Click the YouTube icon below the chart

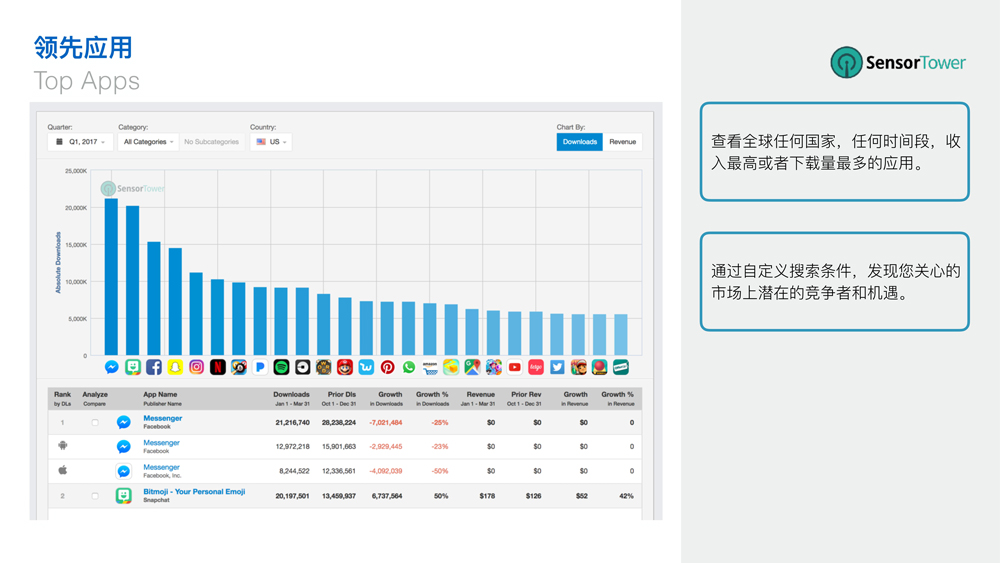coord(515,368)
